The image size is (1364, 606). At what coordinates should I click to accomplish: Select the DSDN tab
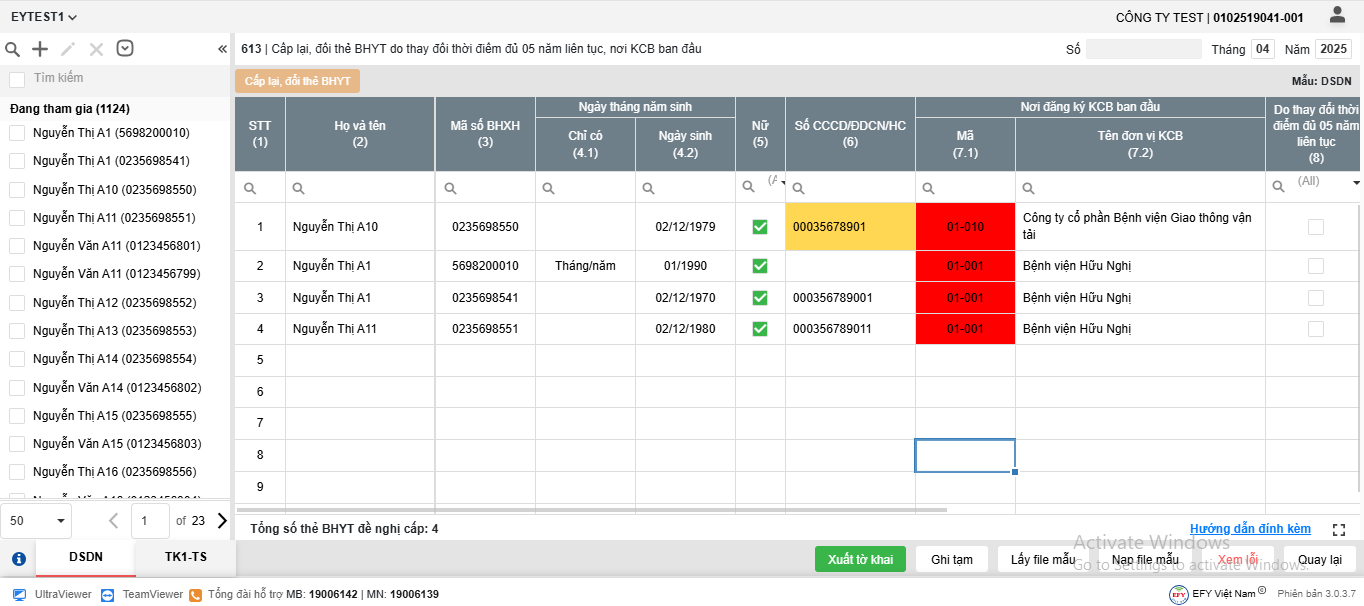coord(86,558)
